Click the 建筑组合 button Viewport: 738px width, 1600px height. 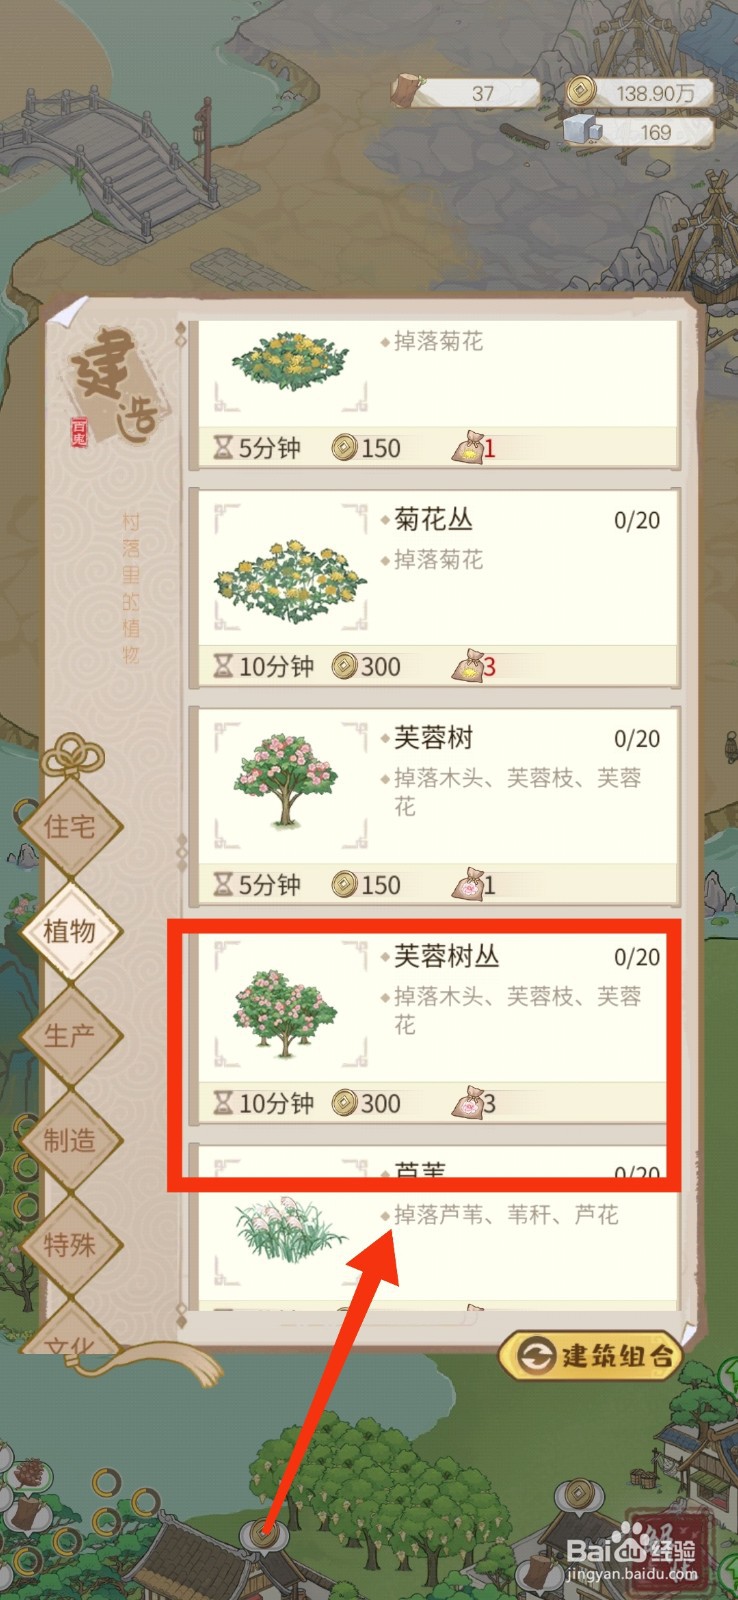591,1355
